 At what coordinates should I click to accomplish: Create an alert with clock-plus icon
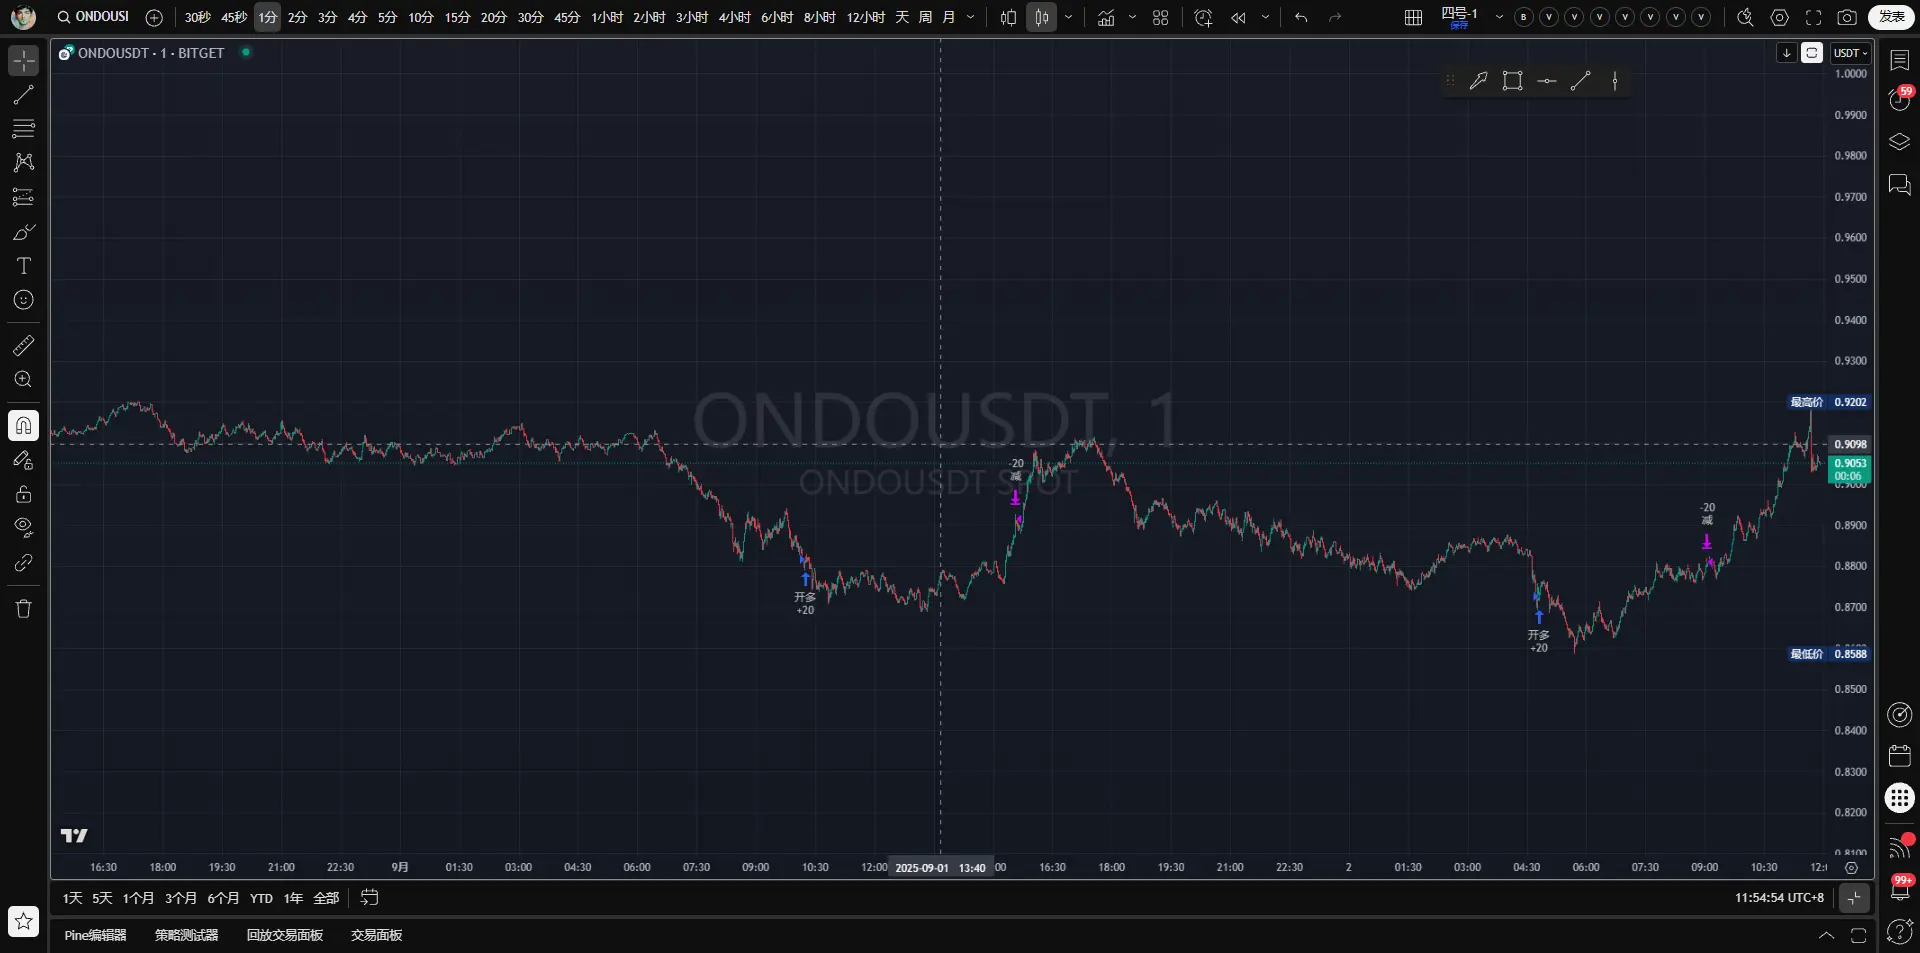(x=1203, y=18)
